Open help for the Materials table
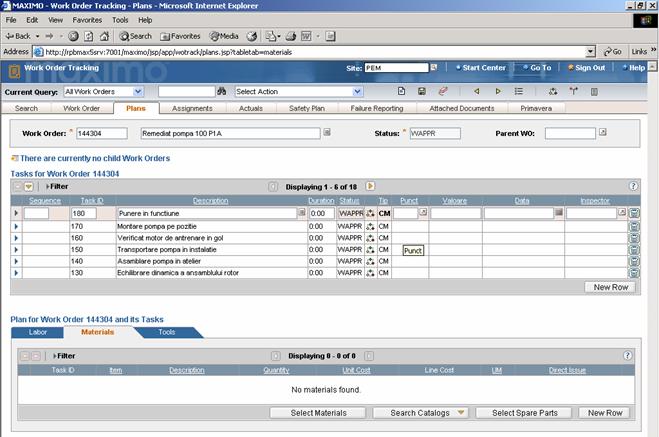This screenshot has height=437, width=659. (x=627, y=355)
